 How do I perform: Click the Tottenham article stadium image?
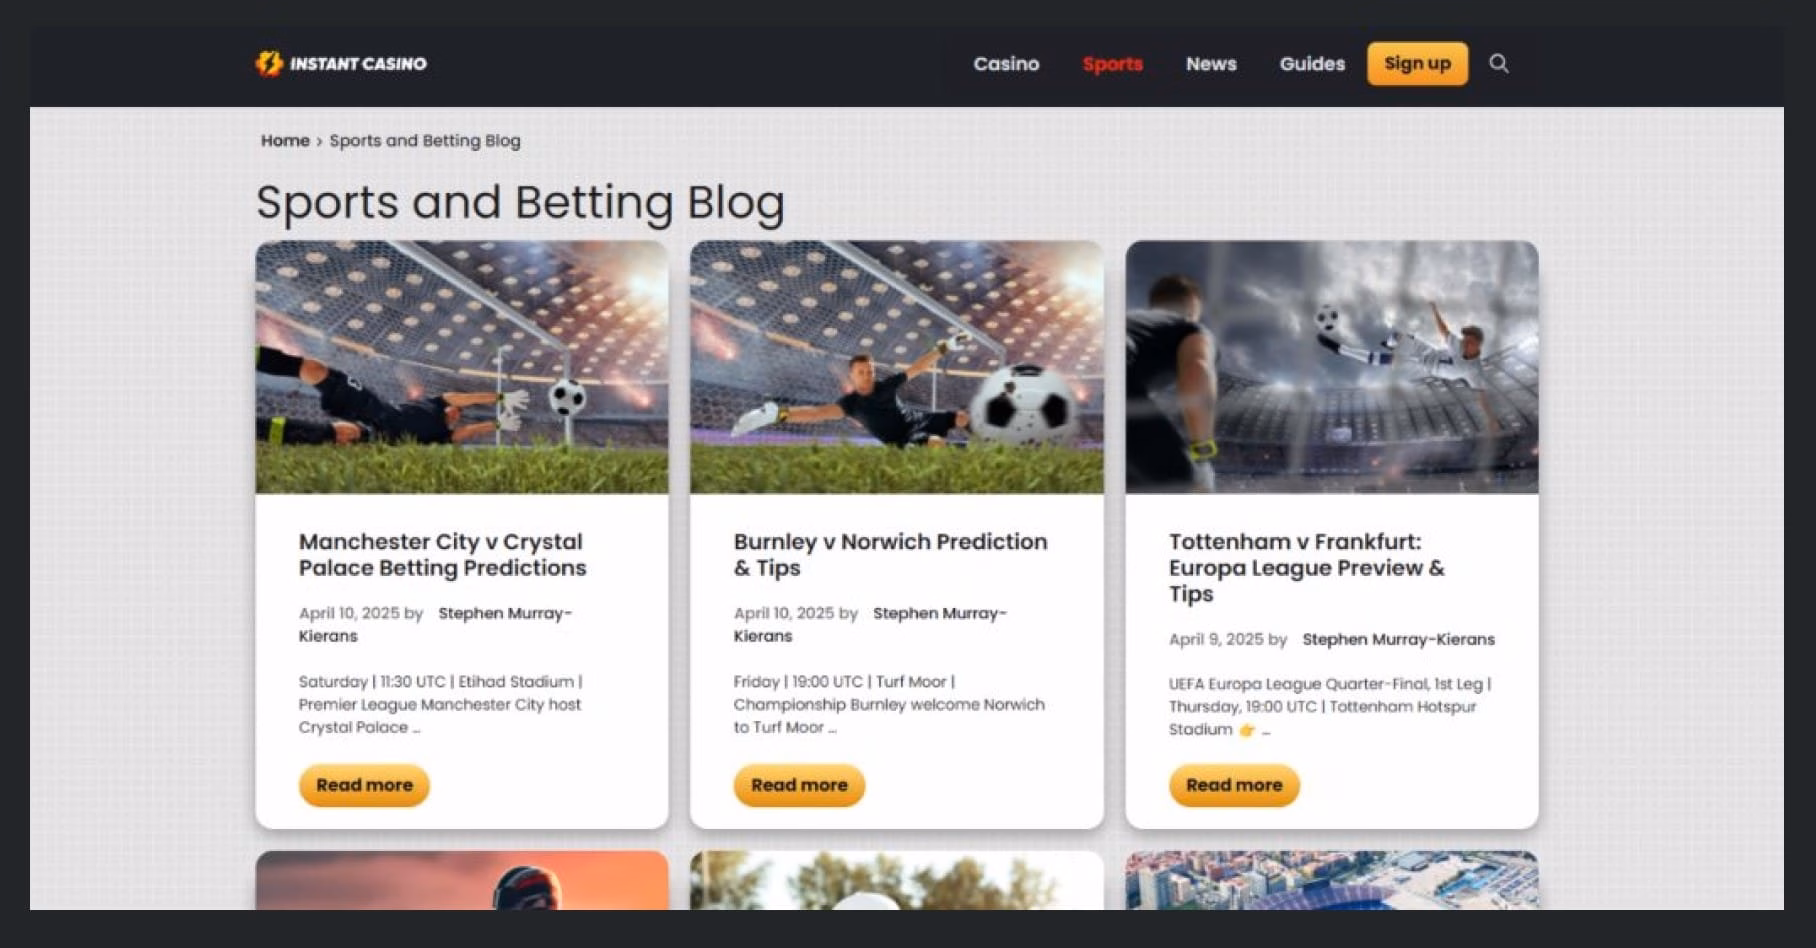pos(1332,367)
